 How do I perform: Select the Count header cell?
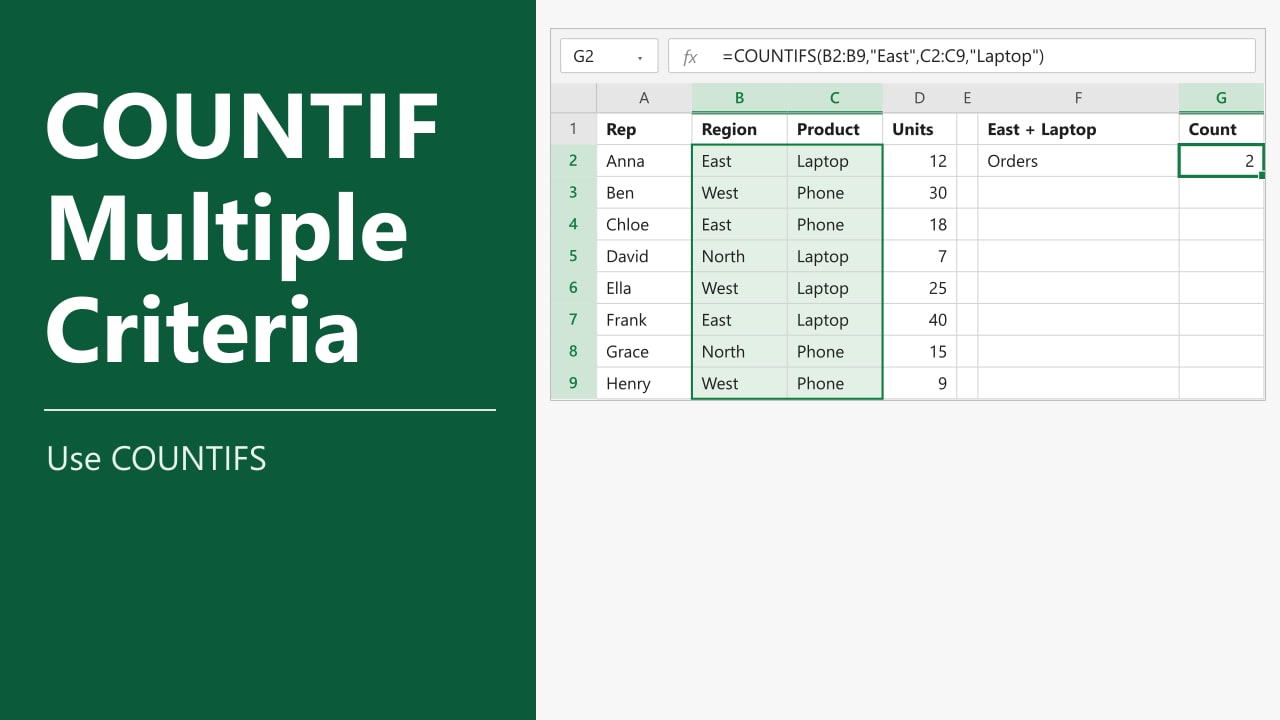point(1221,129)
